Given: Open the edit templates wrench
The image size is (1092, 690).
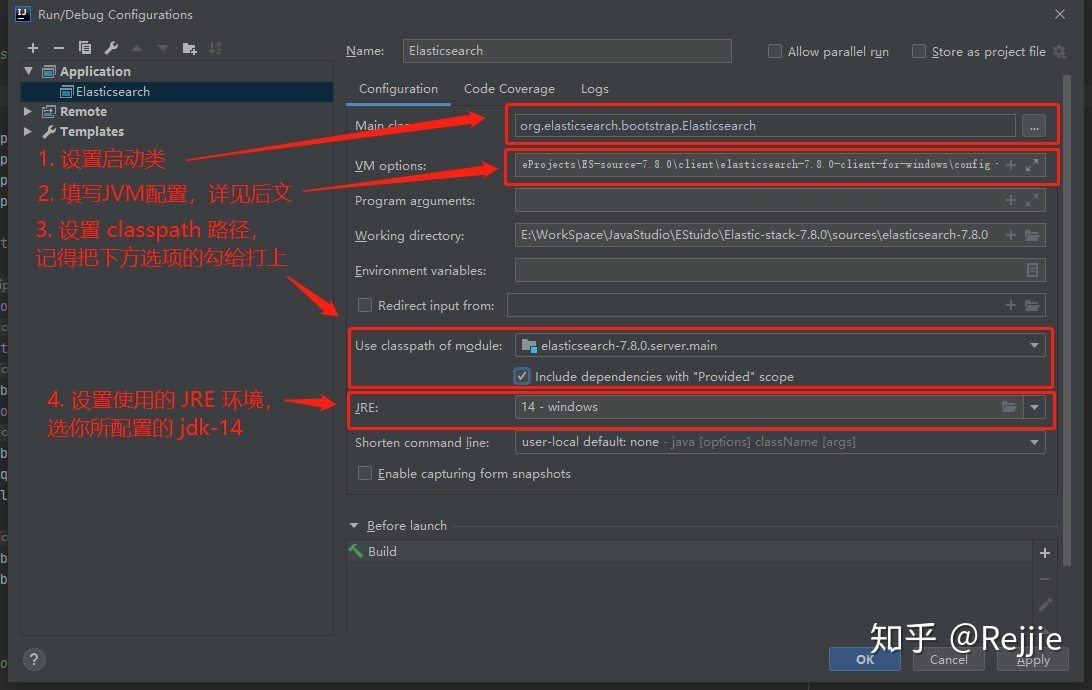Looking at the screenshot, I should 111,48.
